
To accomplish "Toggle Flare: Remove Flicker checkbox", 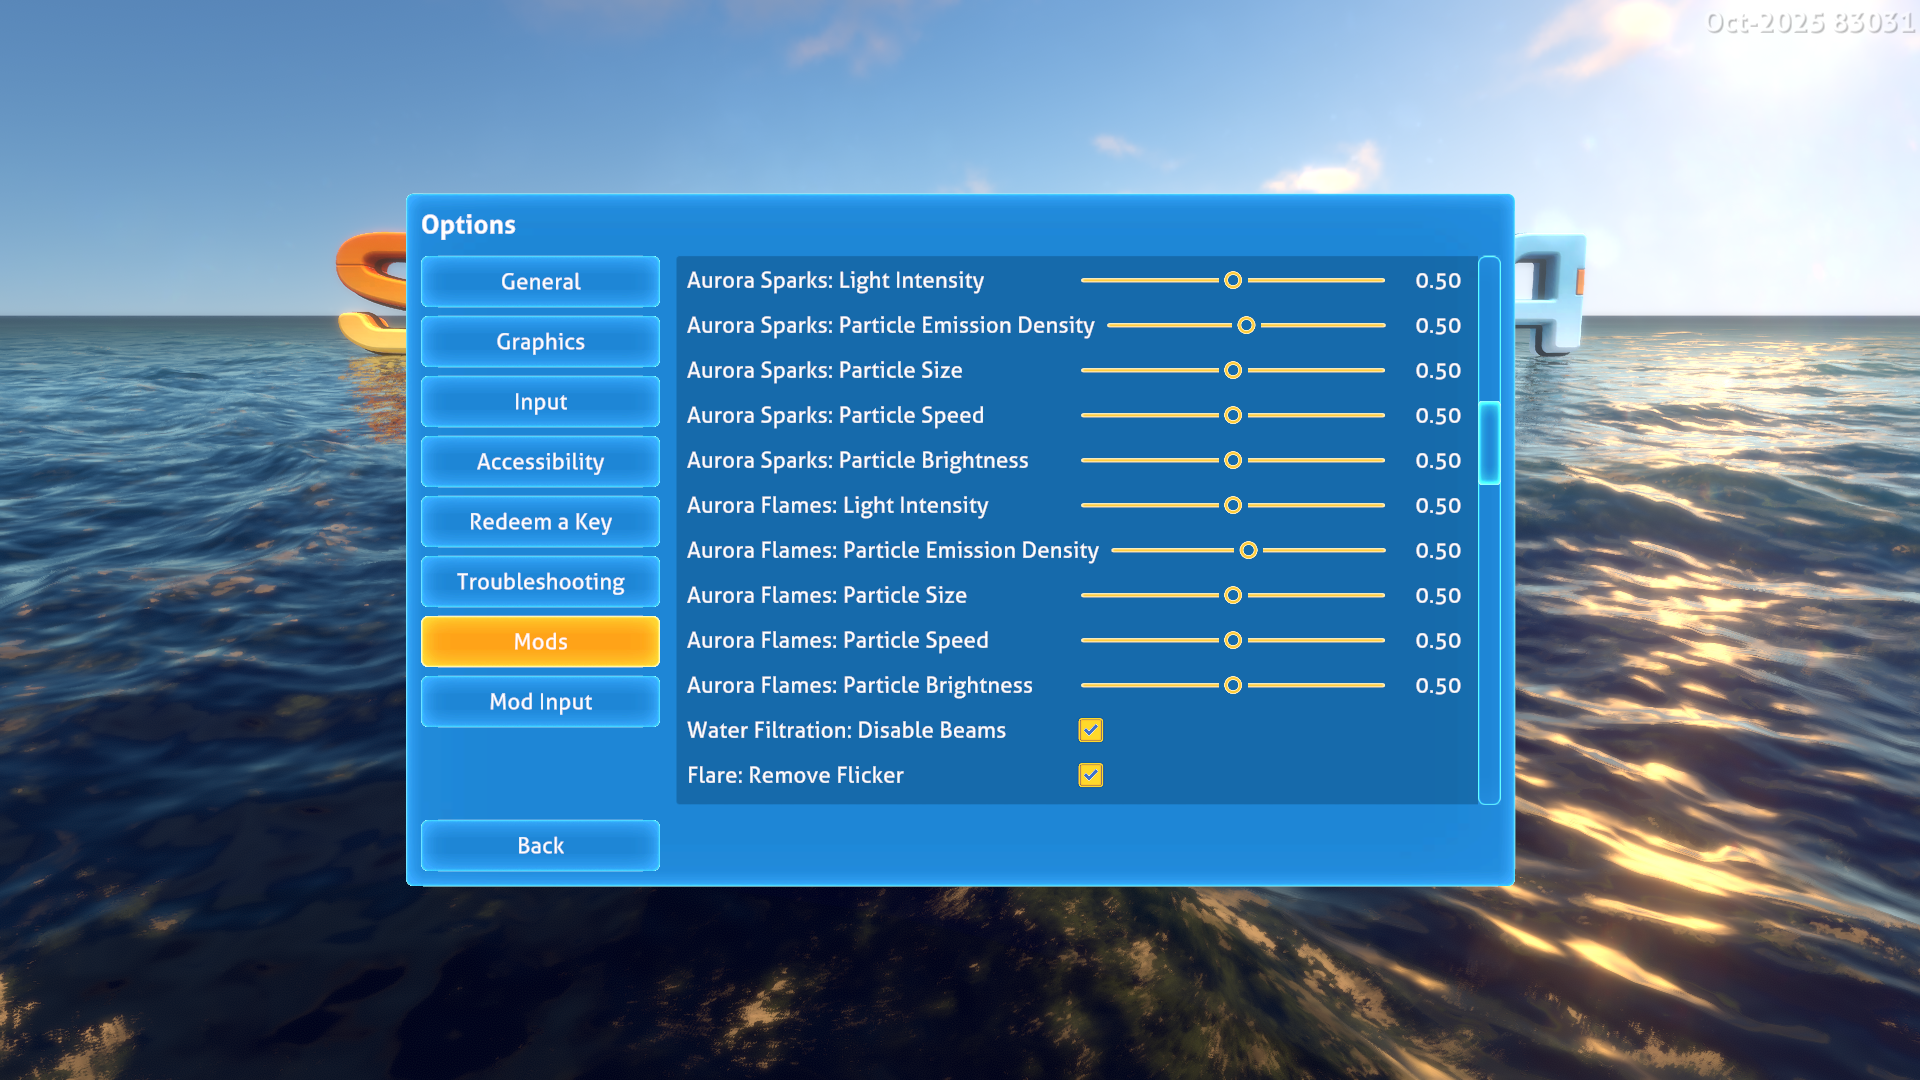I will point(1091,775).
